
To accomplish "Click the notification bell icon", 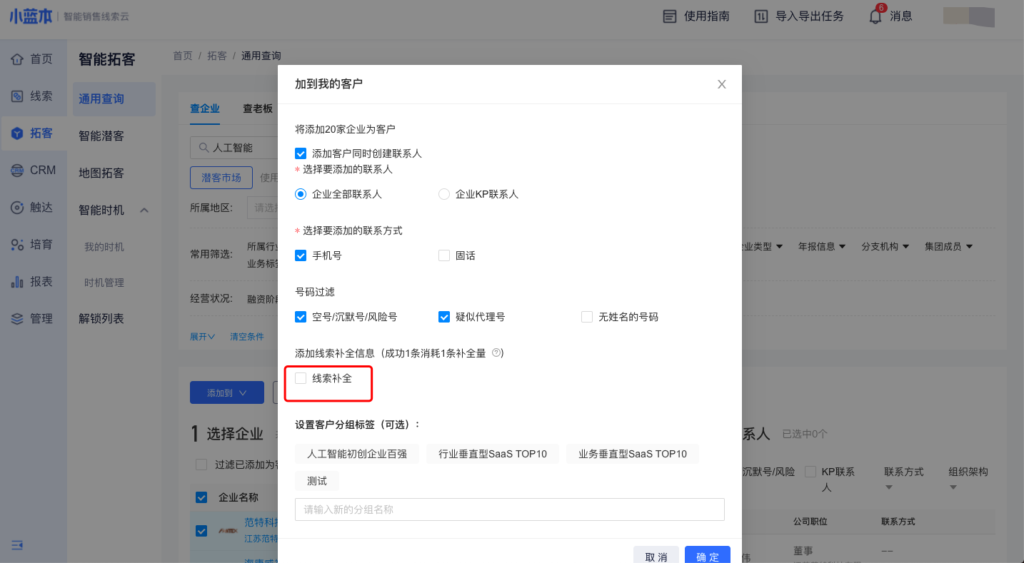I will [x=875, y=16].
